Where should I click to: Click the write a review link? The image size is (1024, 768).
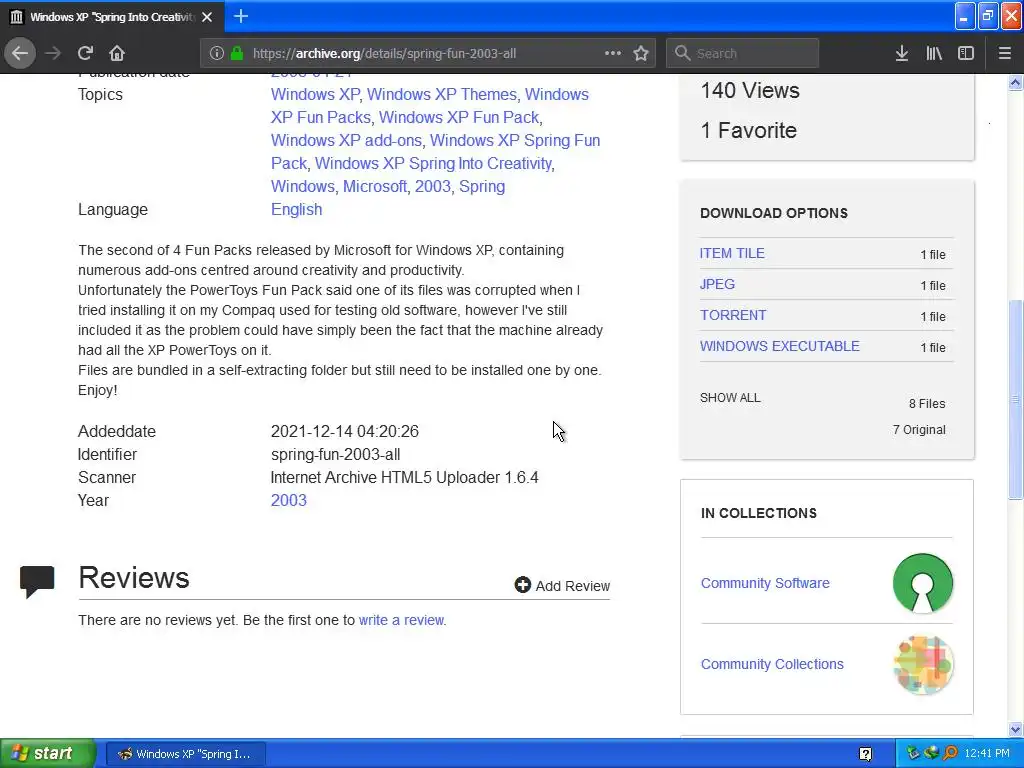(401, 620)
